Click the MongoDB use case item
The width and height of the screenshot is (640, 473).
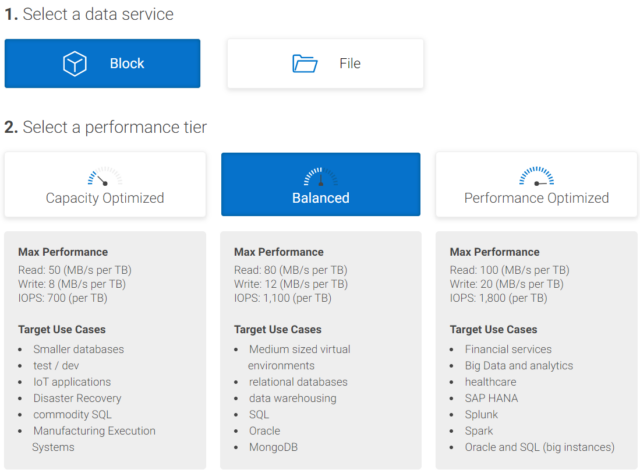click(x=275, y=446)
